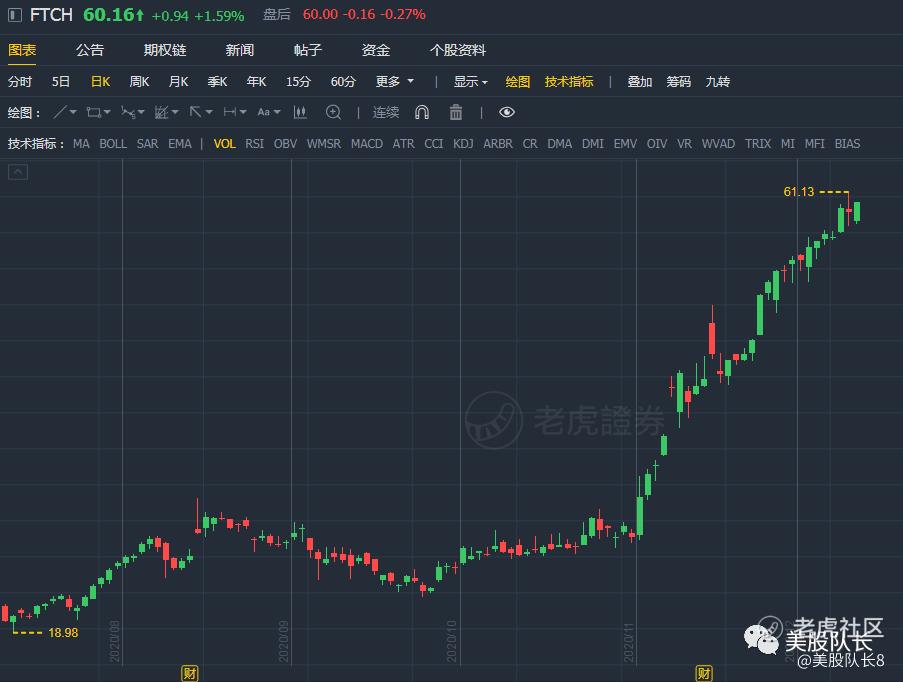Viewport: 903px width, 682px height.
Task: Click the candlestick style icon
Action: pyautogui.click(x=300, y=112)
